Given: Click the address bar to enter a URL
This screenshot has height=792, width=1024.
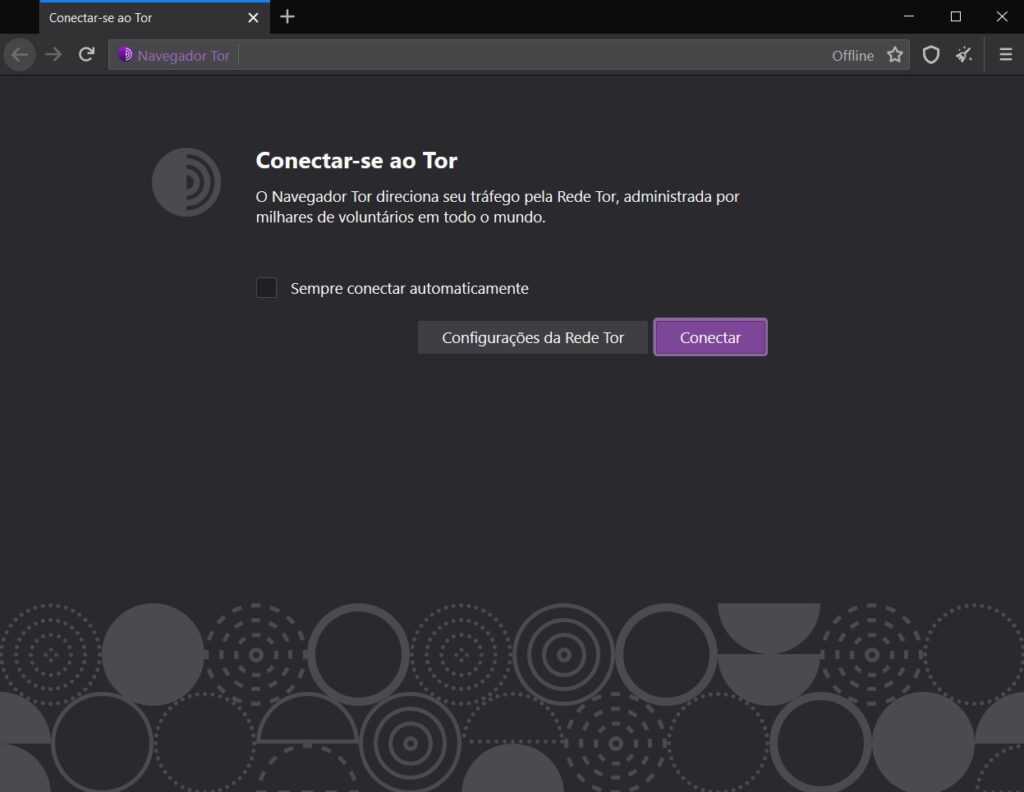Looking at the screenshot, I should point(500,55).
